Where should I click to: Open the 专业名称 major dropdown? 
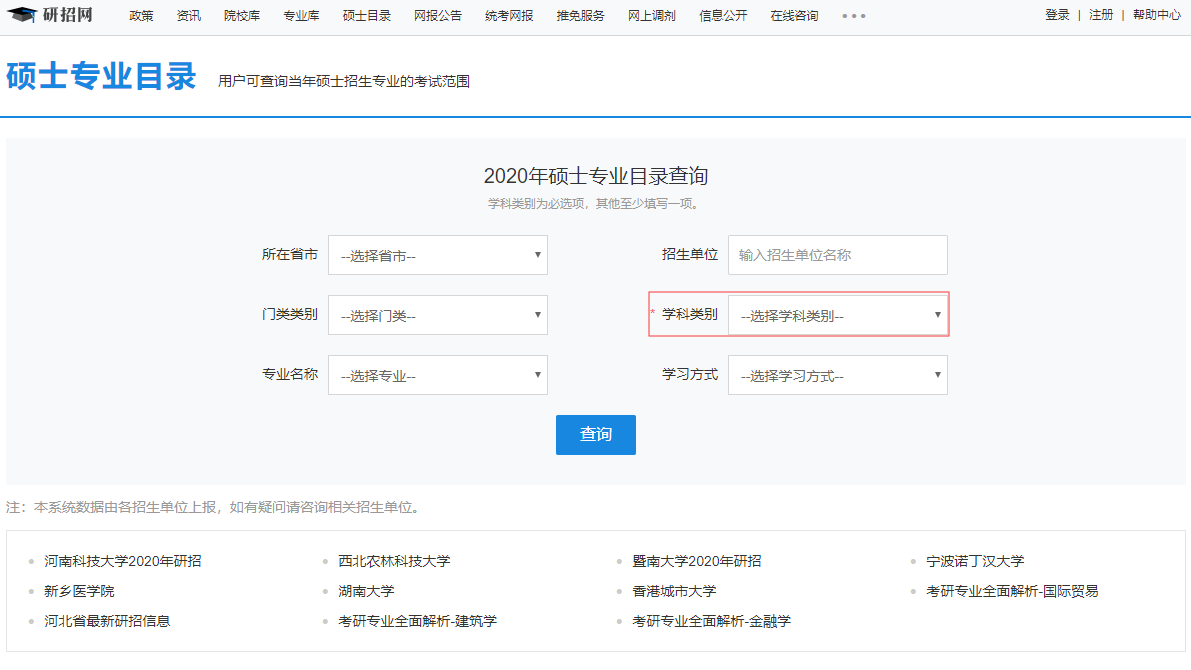(438, 375)
